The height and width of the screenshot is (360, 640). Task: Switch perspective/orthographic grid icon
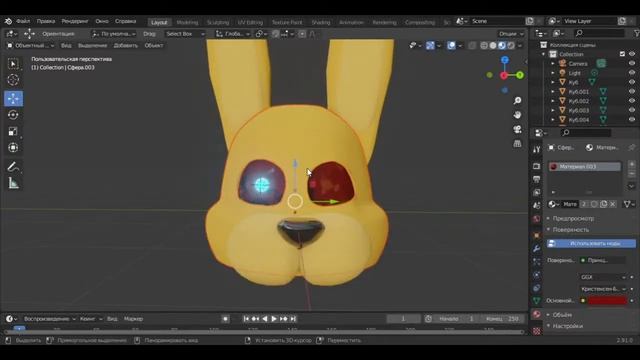518,144
